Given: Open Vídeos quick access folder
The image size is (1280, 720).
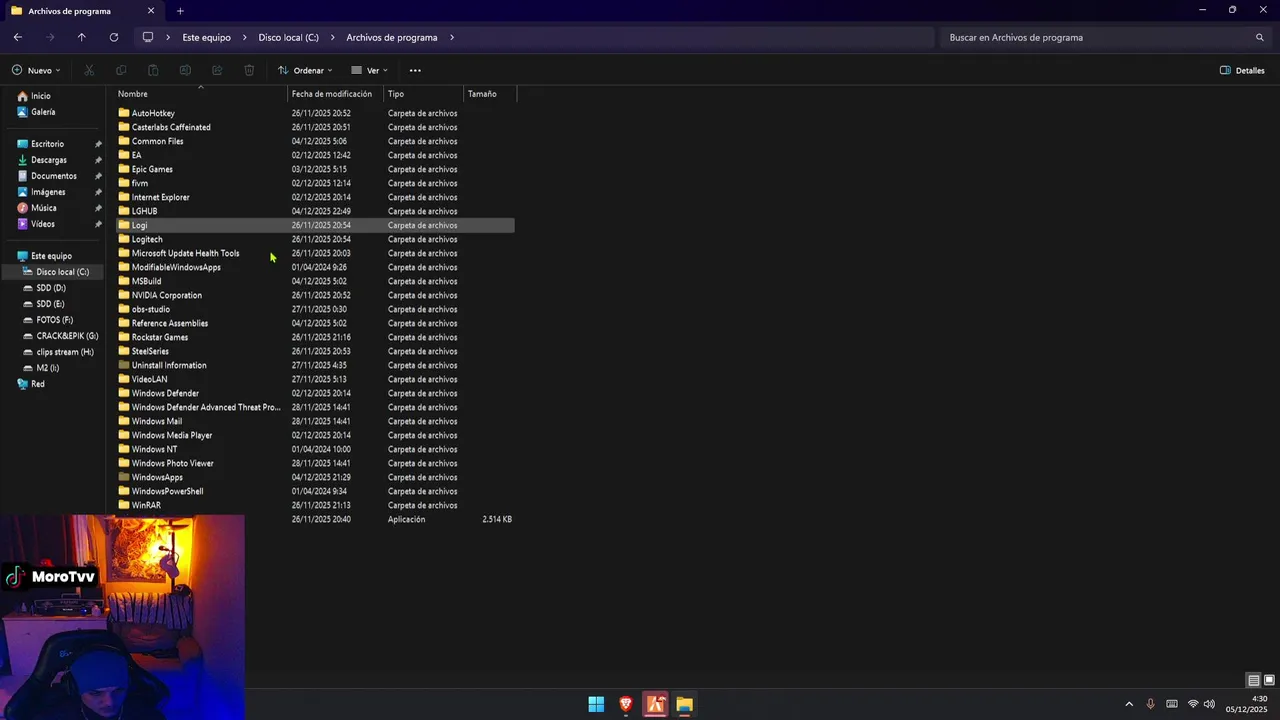Looking at the screenshot, I should (42, 224).
